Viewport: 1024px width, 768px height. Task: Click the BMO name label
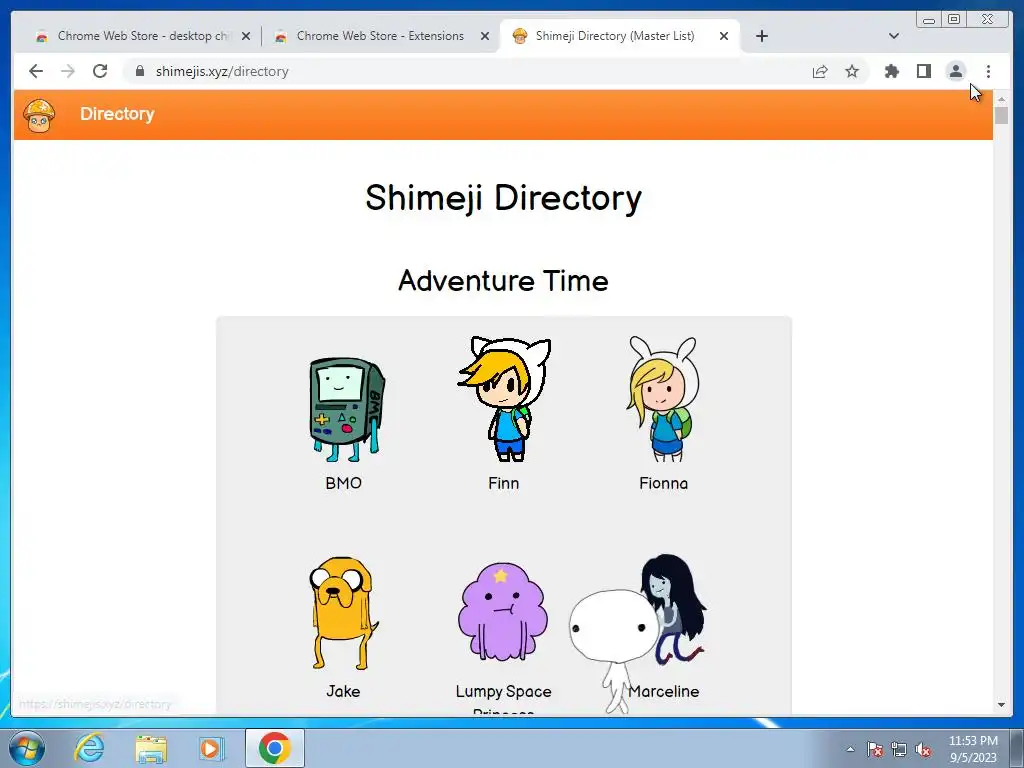tap(344, 483)
